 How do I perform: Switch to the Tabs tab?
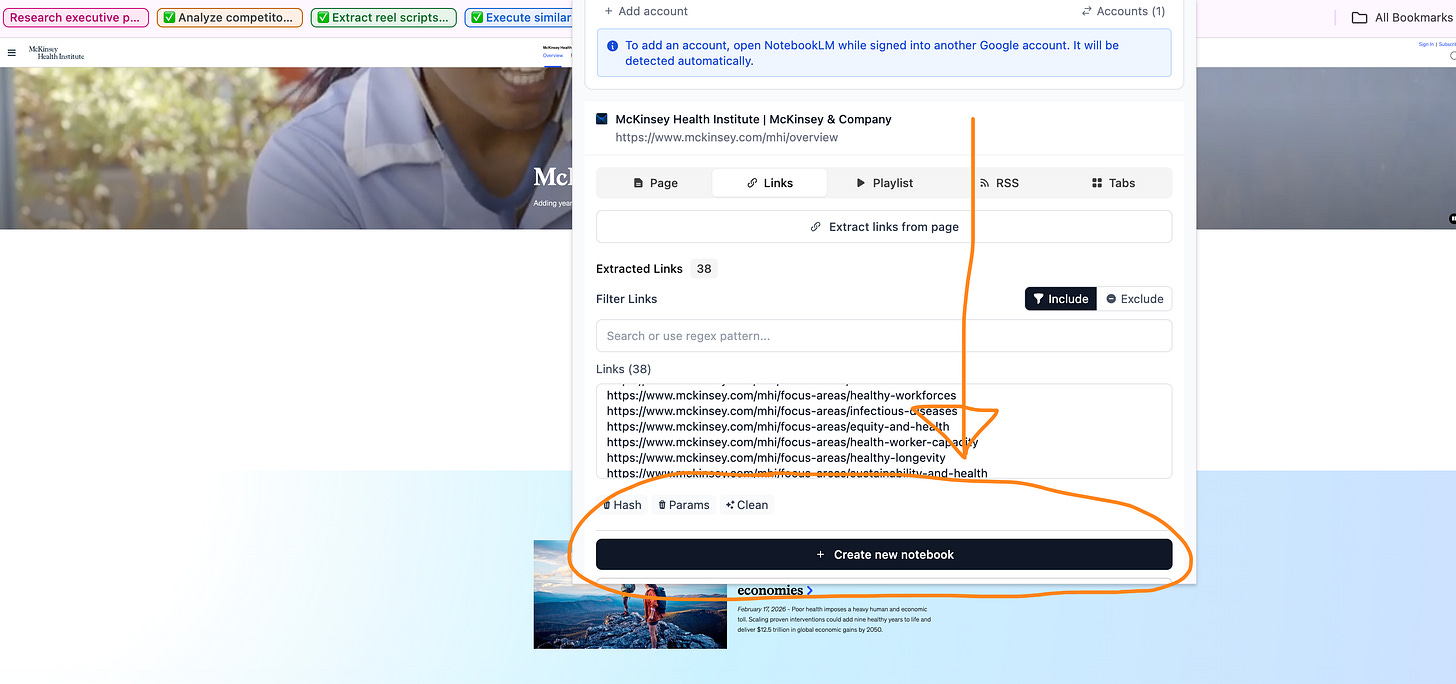click(x=1113, y=183)
